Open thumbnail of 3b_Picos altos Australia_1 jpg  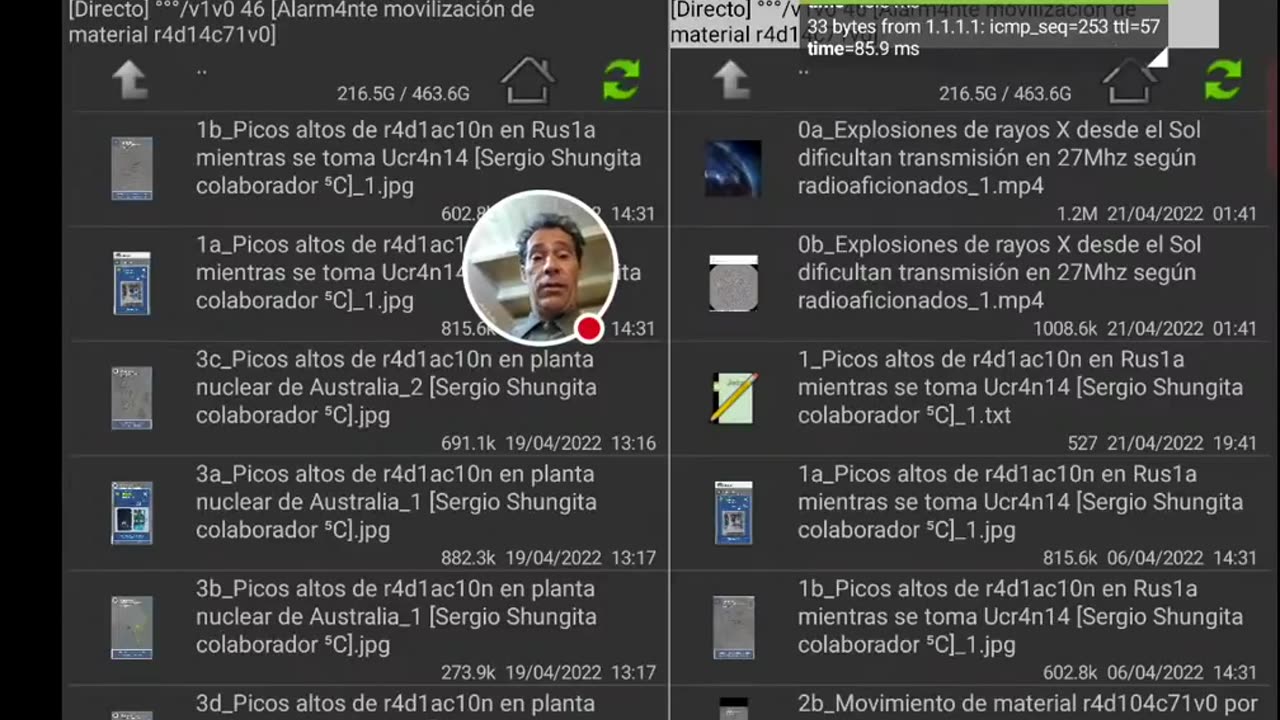click(x=132, y=627)
